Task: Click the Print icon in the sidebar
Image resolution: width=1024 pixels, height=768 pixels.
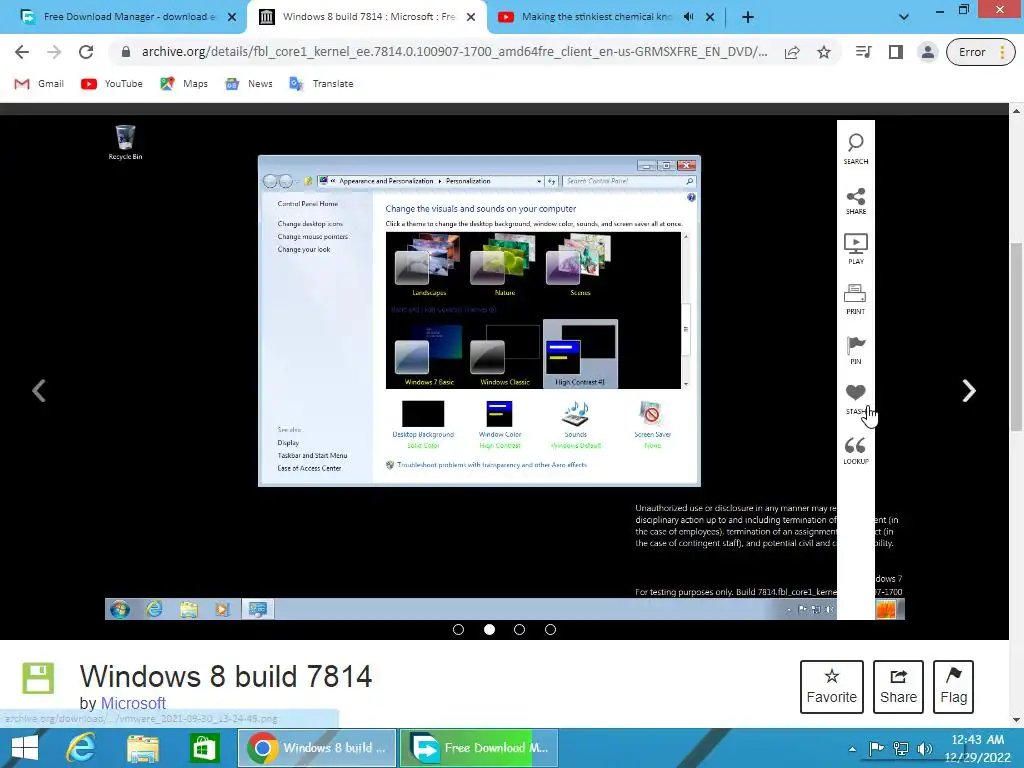Action: pyautogui.click(x=856, y=299)
